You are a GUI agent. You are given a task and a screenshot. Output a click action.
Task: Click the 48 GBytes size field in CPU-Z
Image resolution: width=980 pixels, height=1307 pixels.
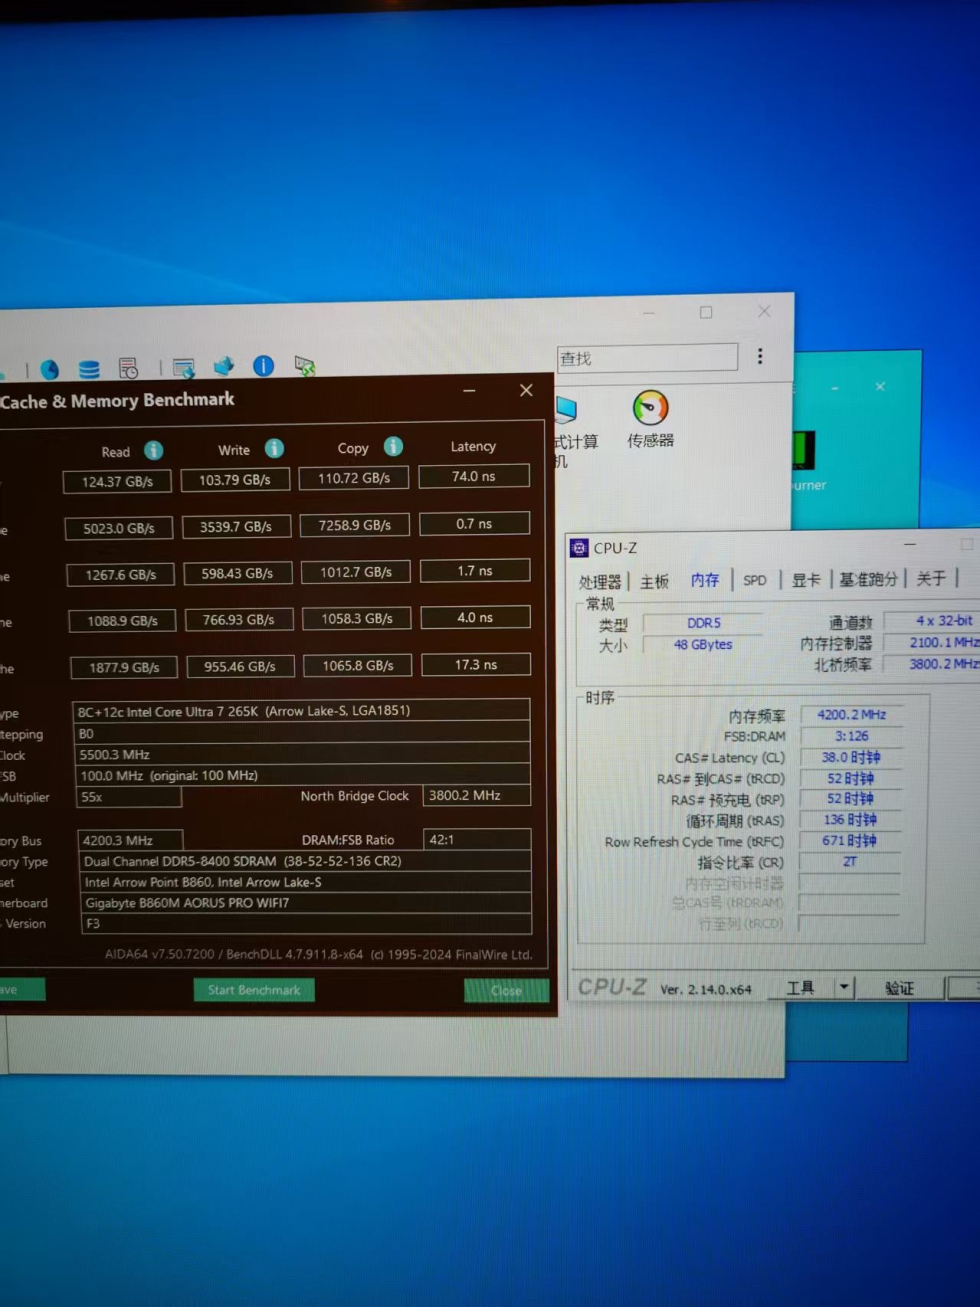[x=704, y=645]
